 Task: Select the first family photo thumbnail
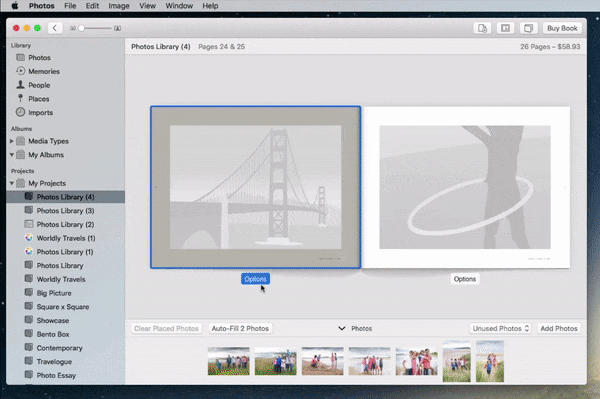click(228, 361)
